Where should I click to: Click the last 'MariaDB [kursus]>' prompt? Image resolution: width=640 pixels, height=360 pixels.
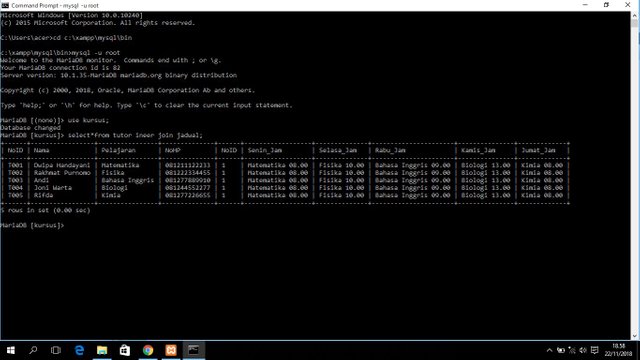point(32,225)
